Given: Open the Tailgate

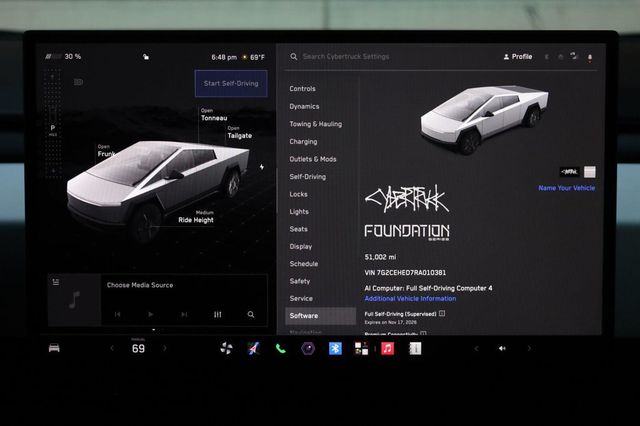Looking at the screenshot, I should point(240,133).
